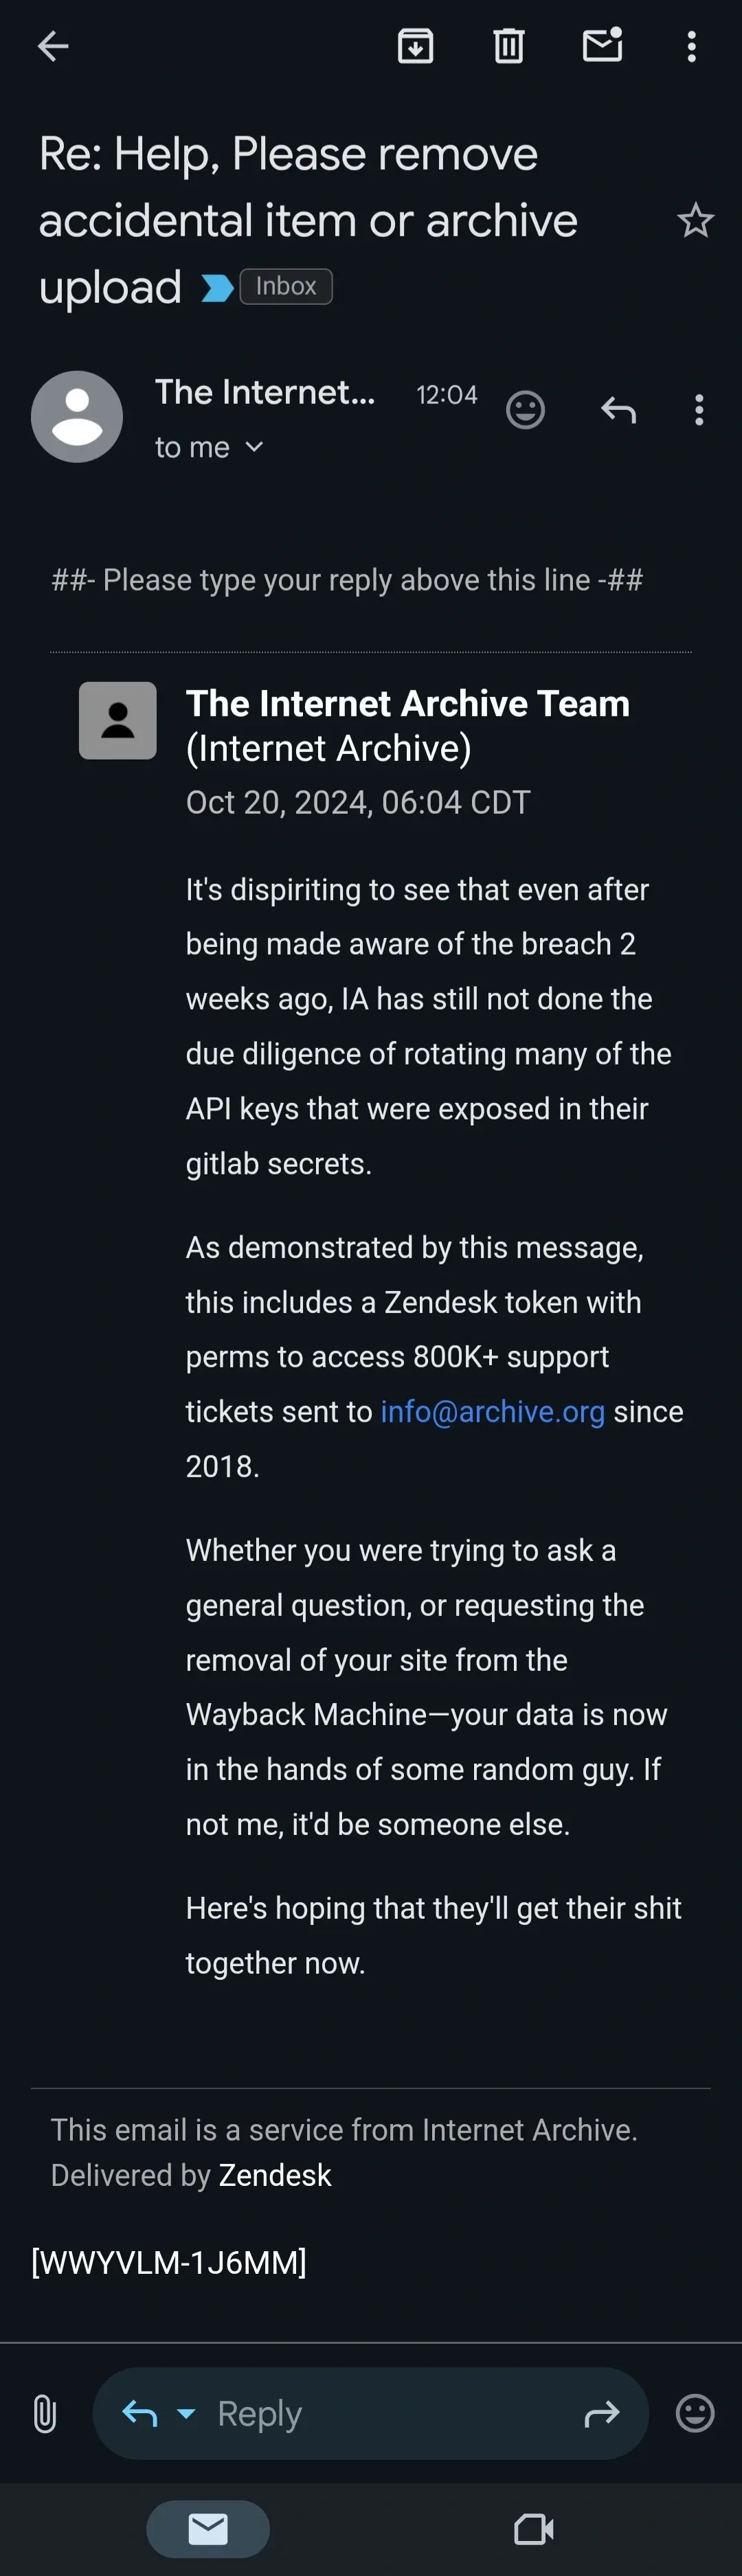Expand recipient details next to 'to me'

[x=254, y=447]
